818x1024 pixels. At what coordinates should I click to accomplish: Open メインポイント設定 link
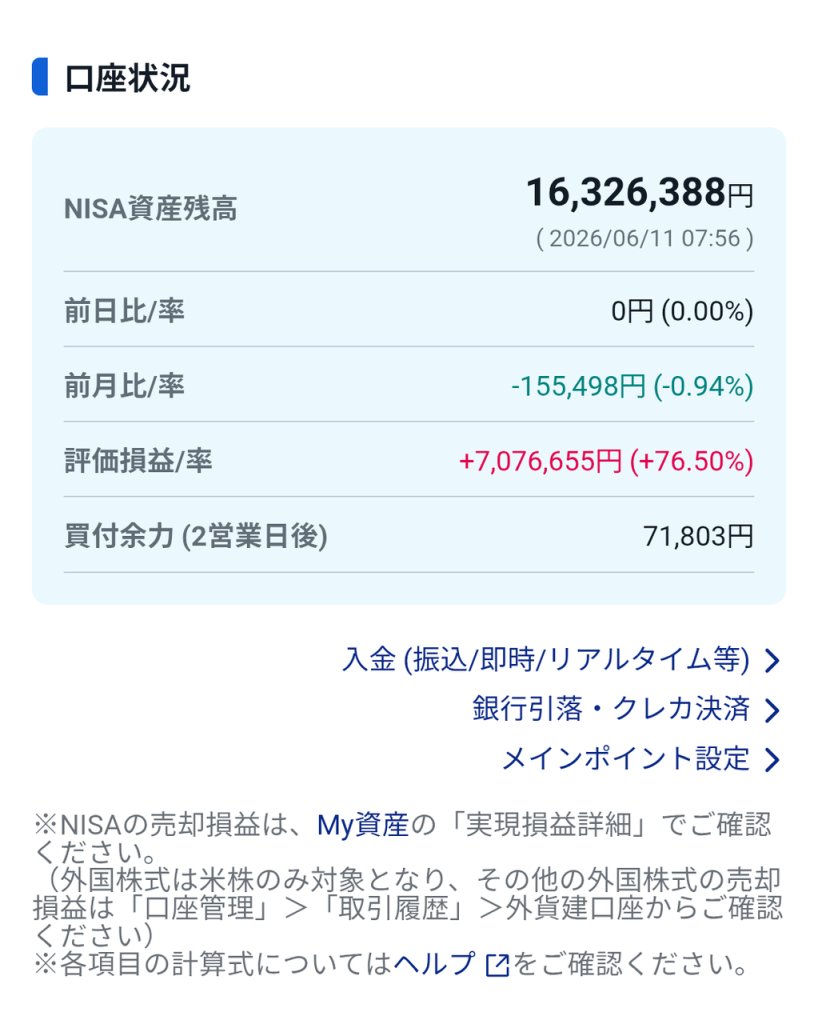click(x=625, y=759)
